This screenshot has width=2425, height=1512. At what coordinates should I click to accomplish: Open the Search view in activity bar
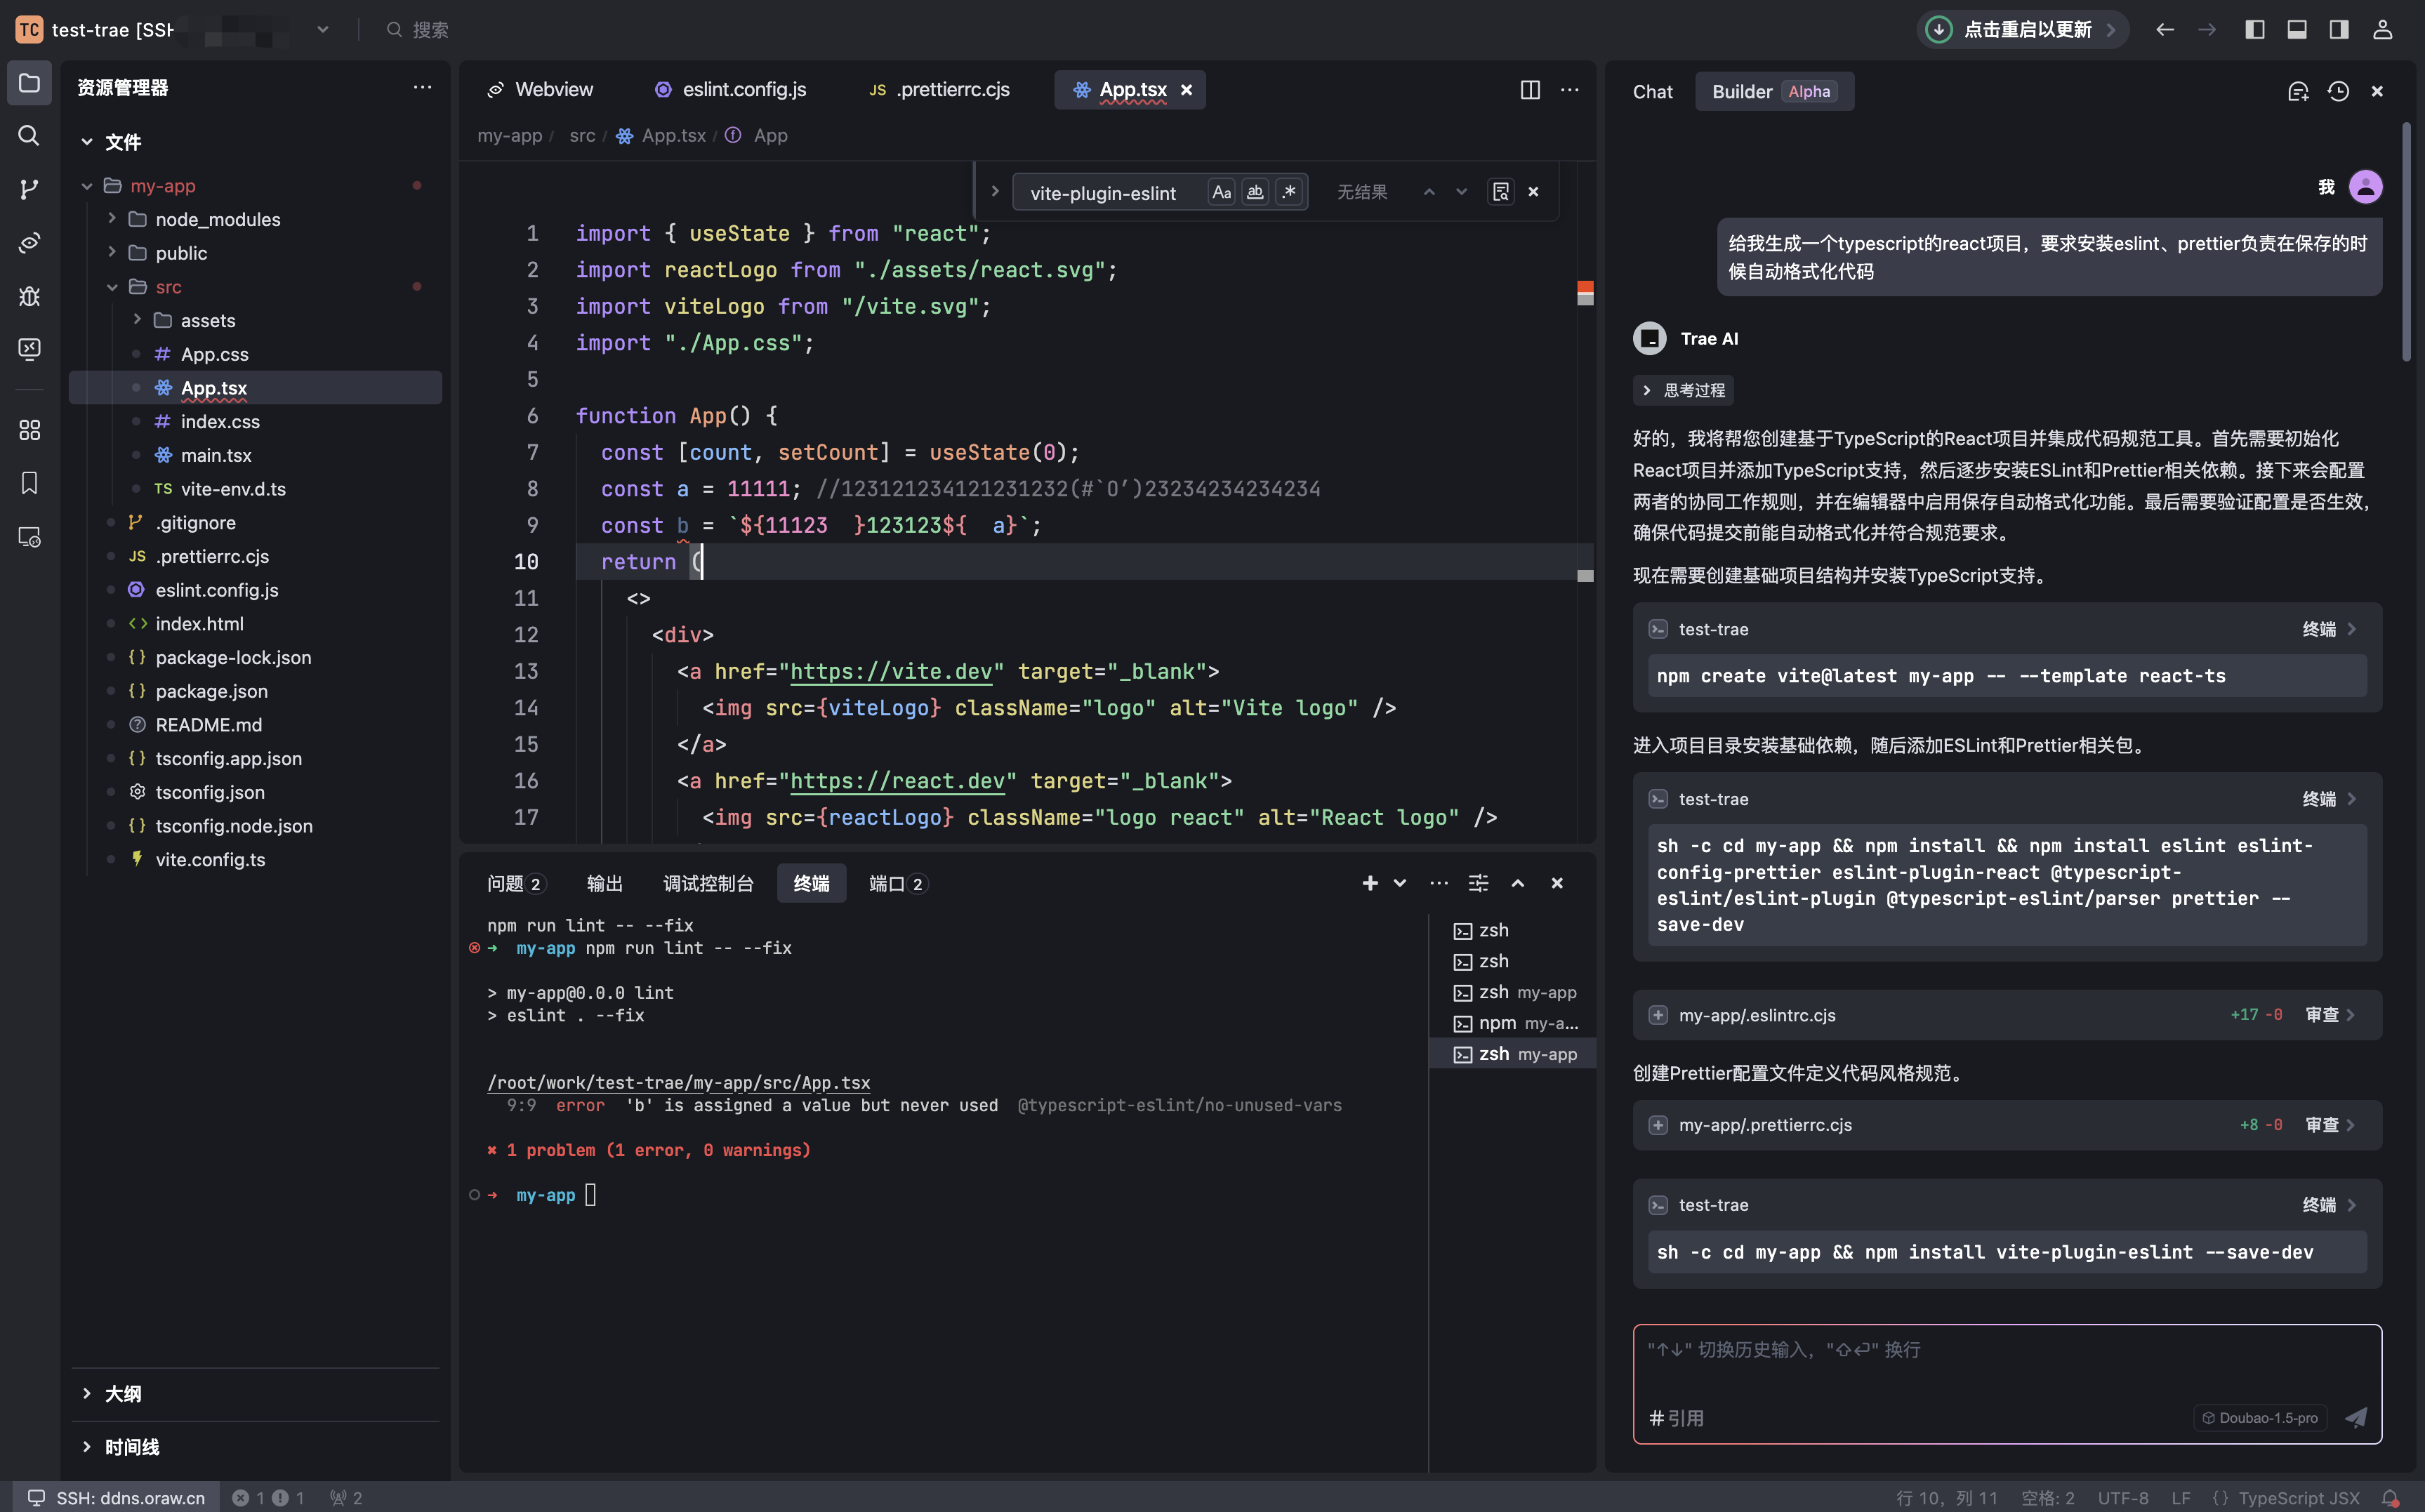[x=29, y=136]
